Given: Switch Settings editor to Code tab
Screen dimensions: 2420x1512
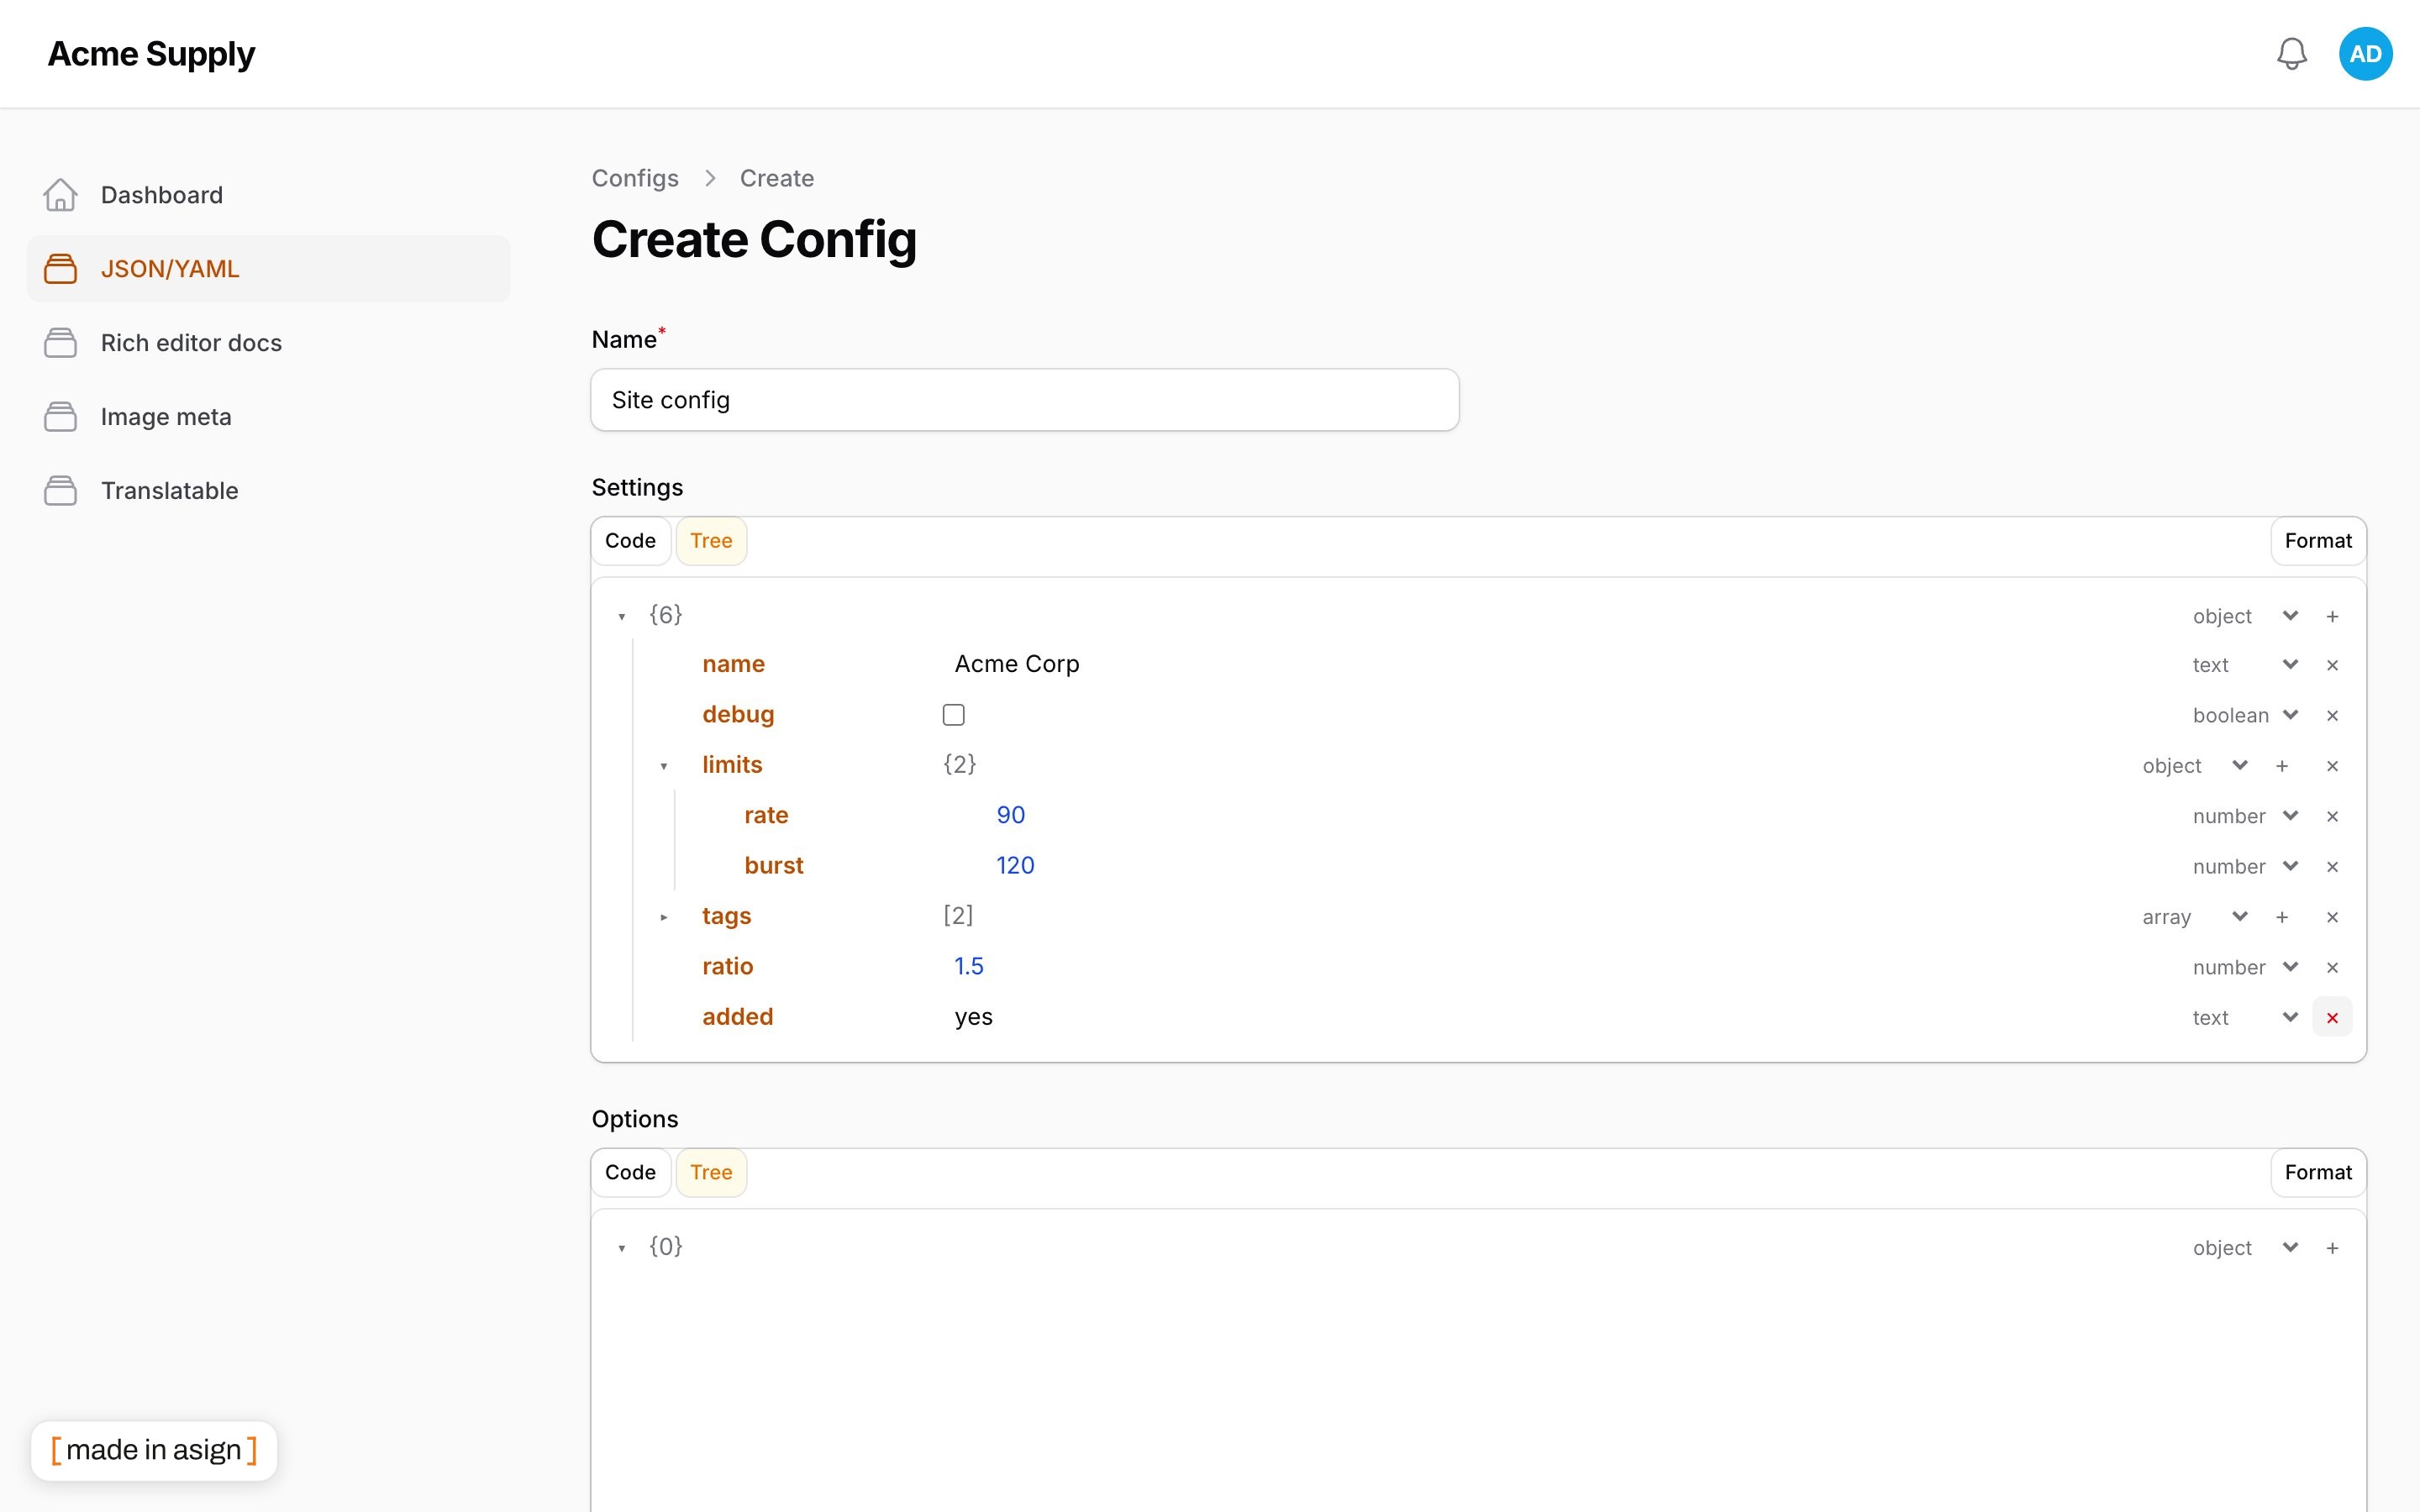Looking at the screenshot, I should [x=630, y=541].
